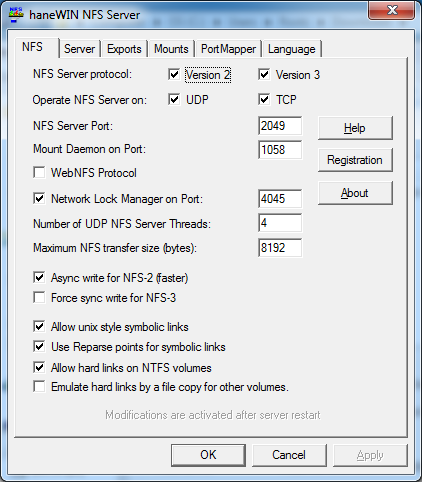The image size is (422, 482).
Task: Toggle Allow unix style symbolic links
Action: [39, 327]
